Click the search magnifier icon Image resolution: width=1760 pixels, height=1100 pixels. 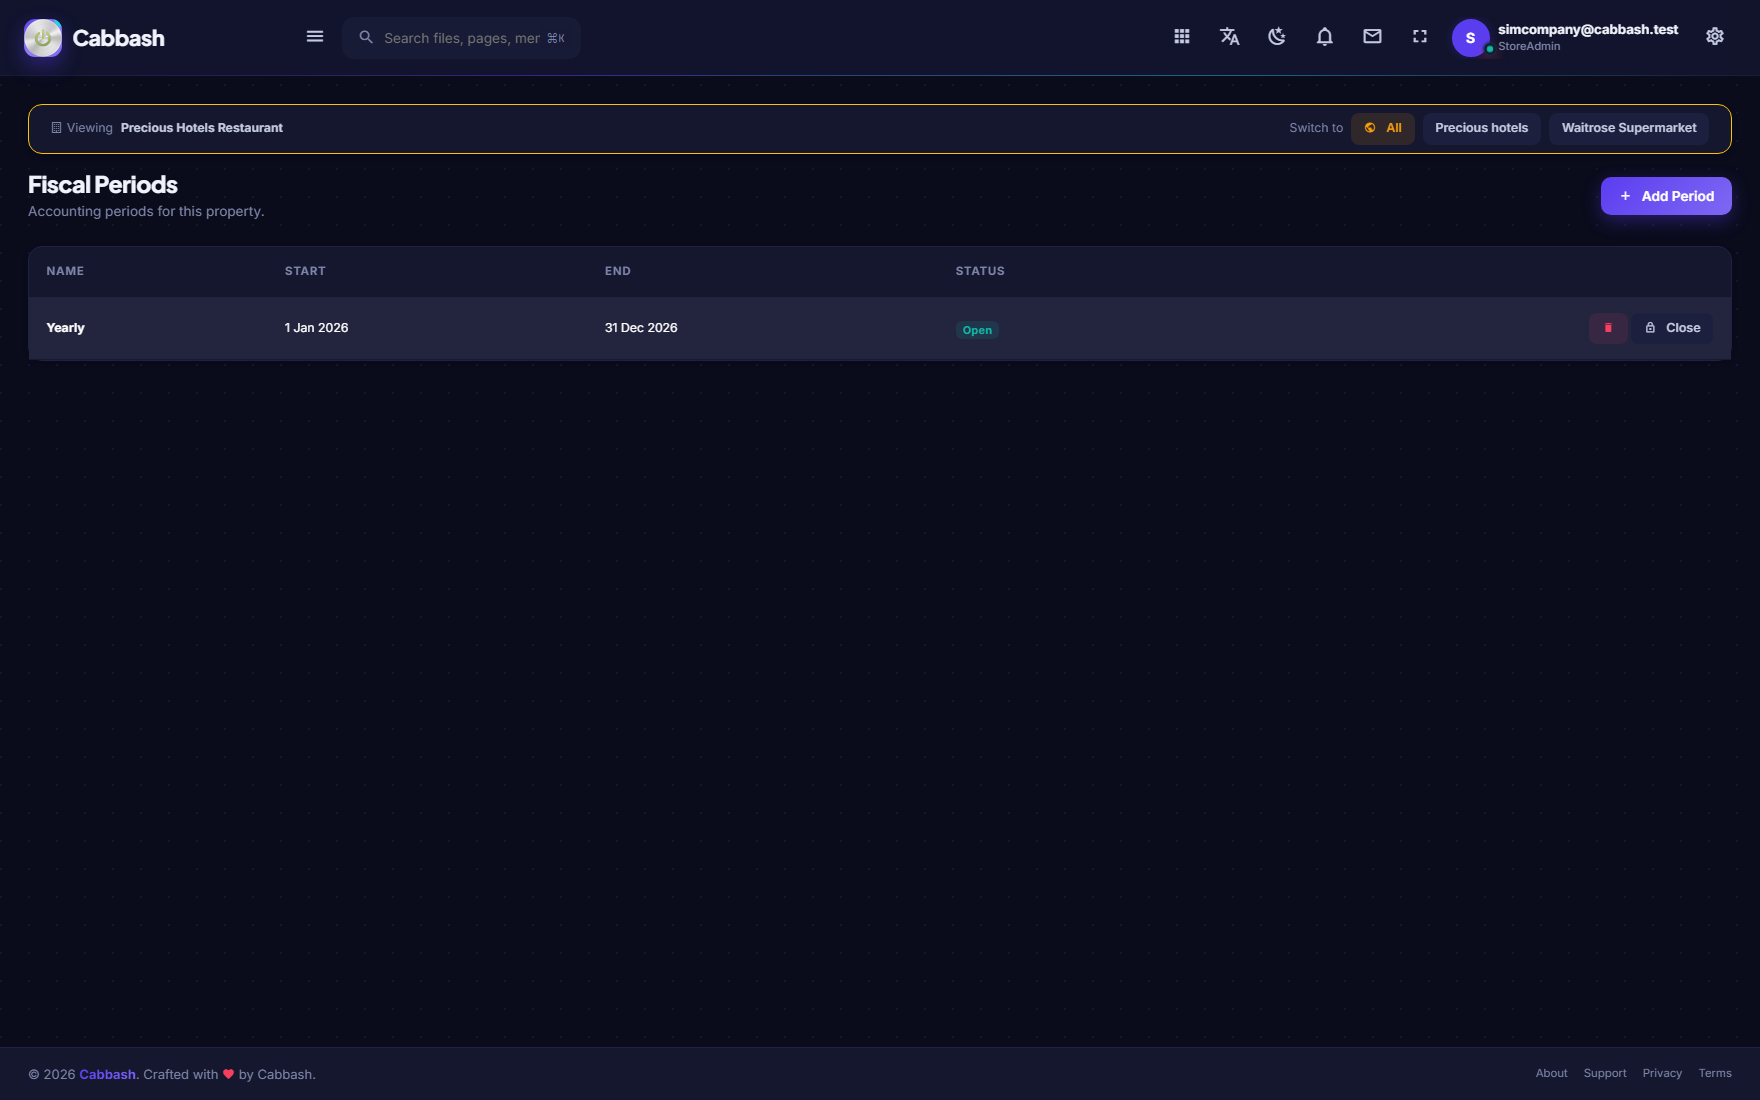coord(366,37)
